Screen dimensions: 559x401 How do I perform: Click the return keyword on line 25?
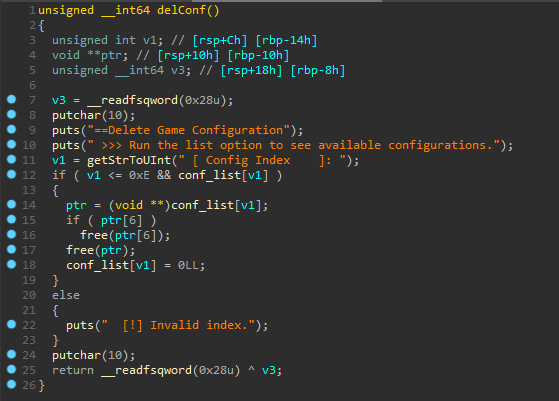click(73, 370)
